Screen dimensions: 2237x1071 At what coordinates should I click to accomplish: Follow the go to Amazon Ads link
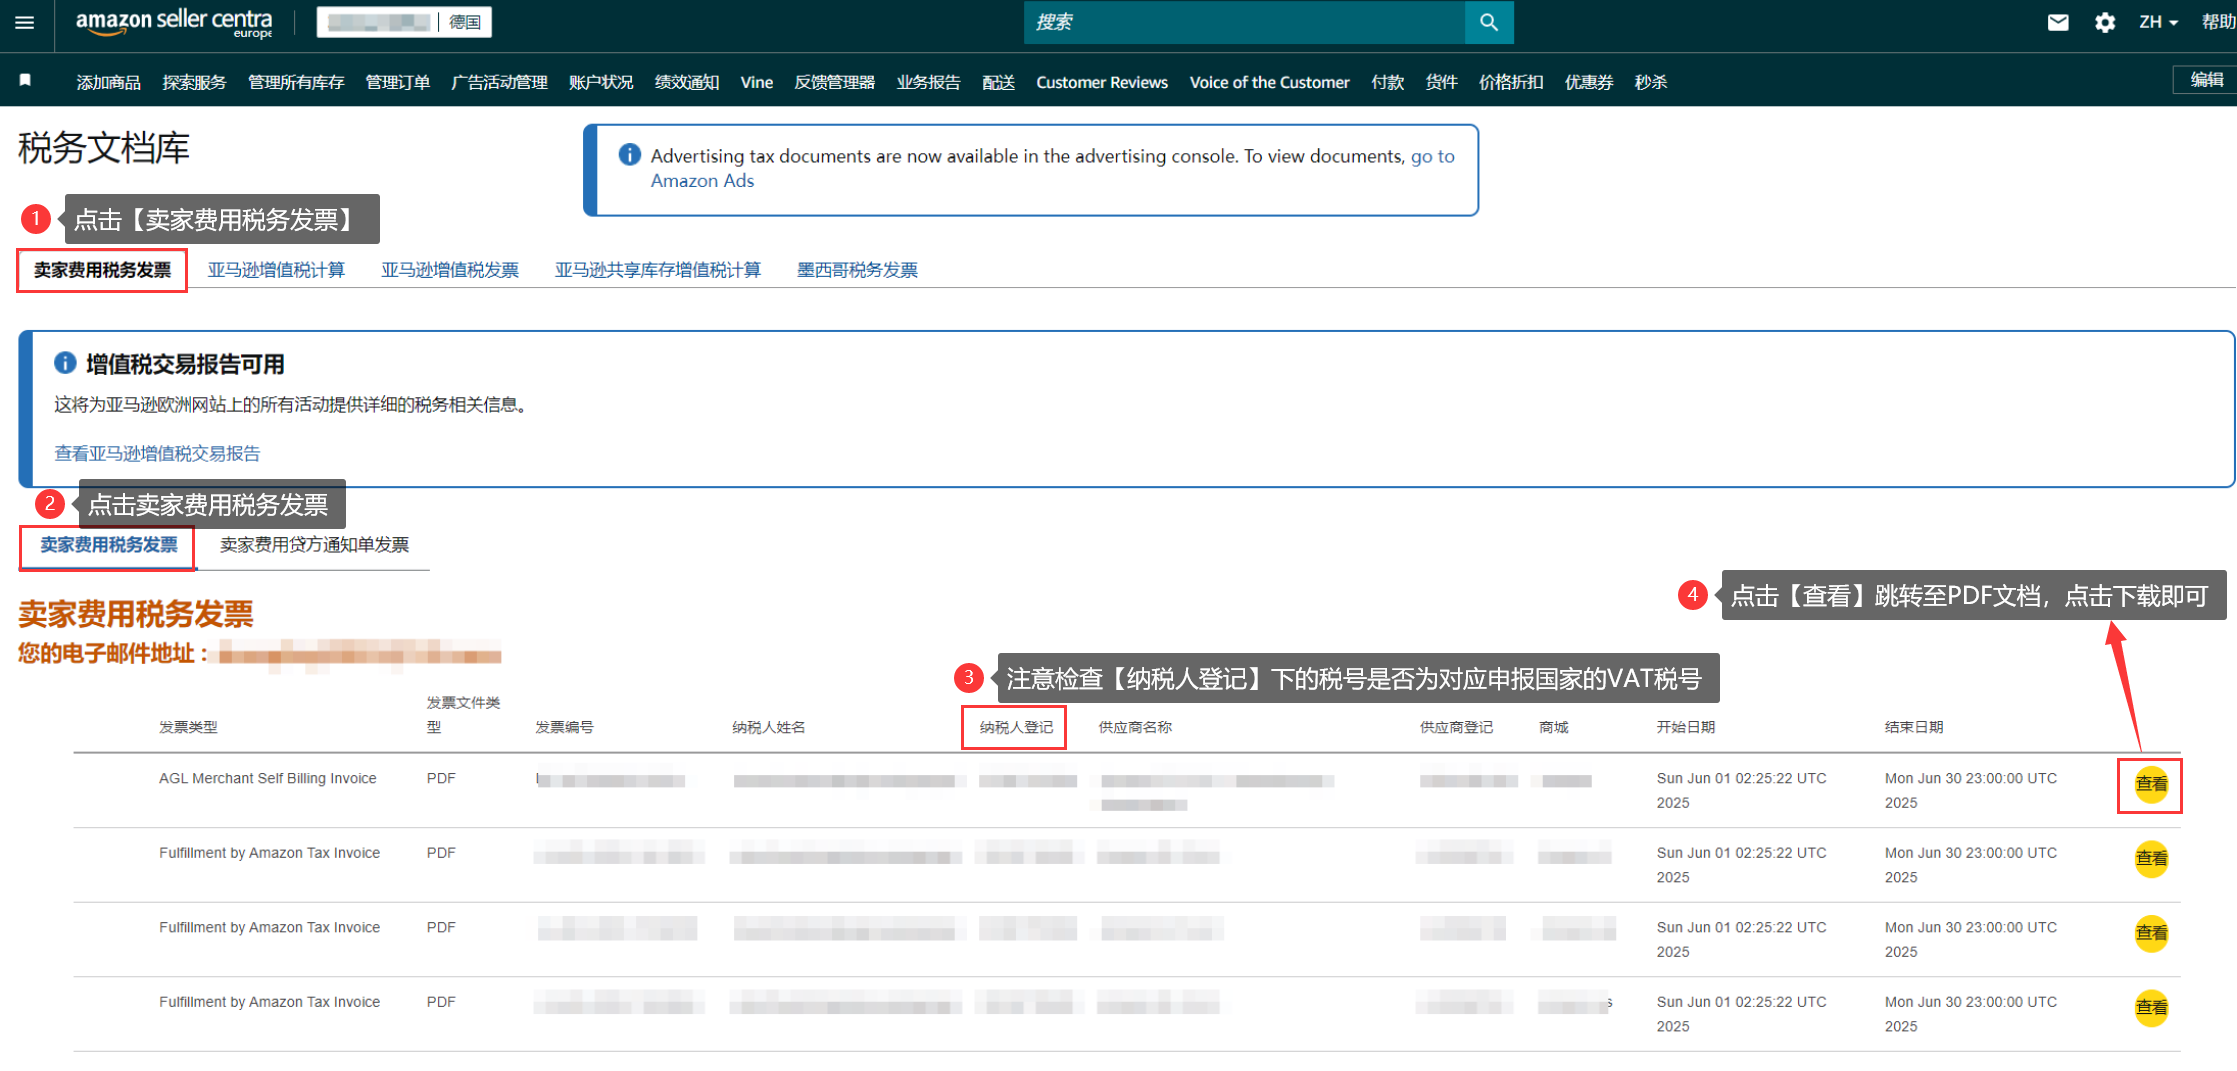[x=1052, y=168]
